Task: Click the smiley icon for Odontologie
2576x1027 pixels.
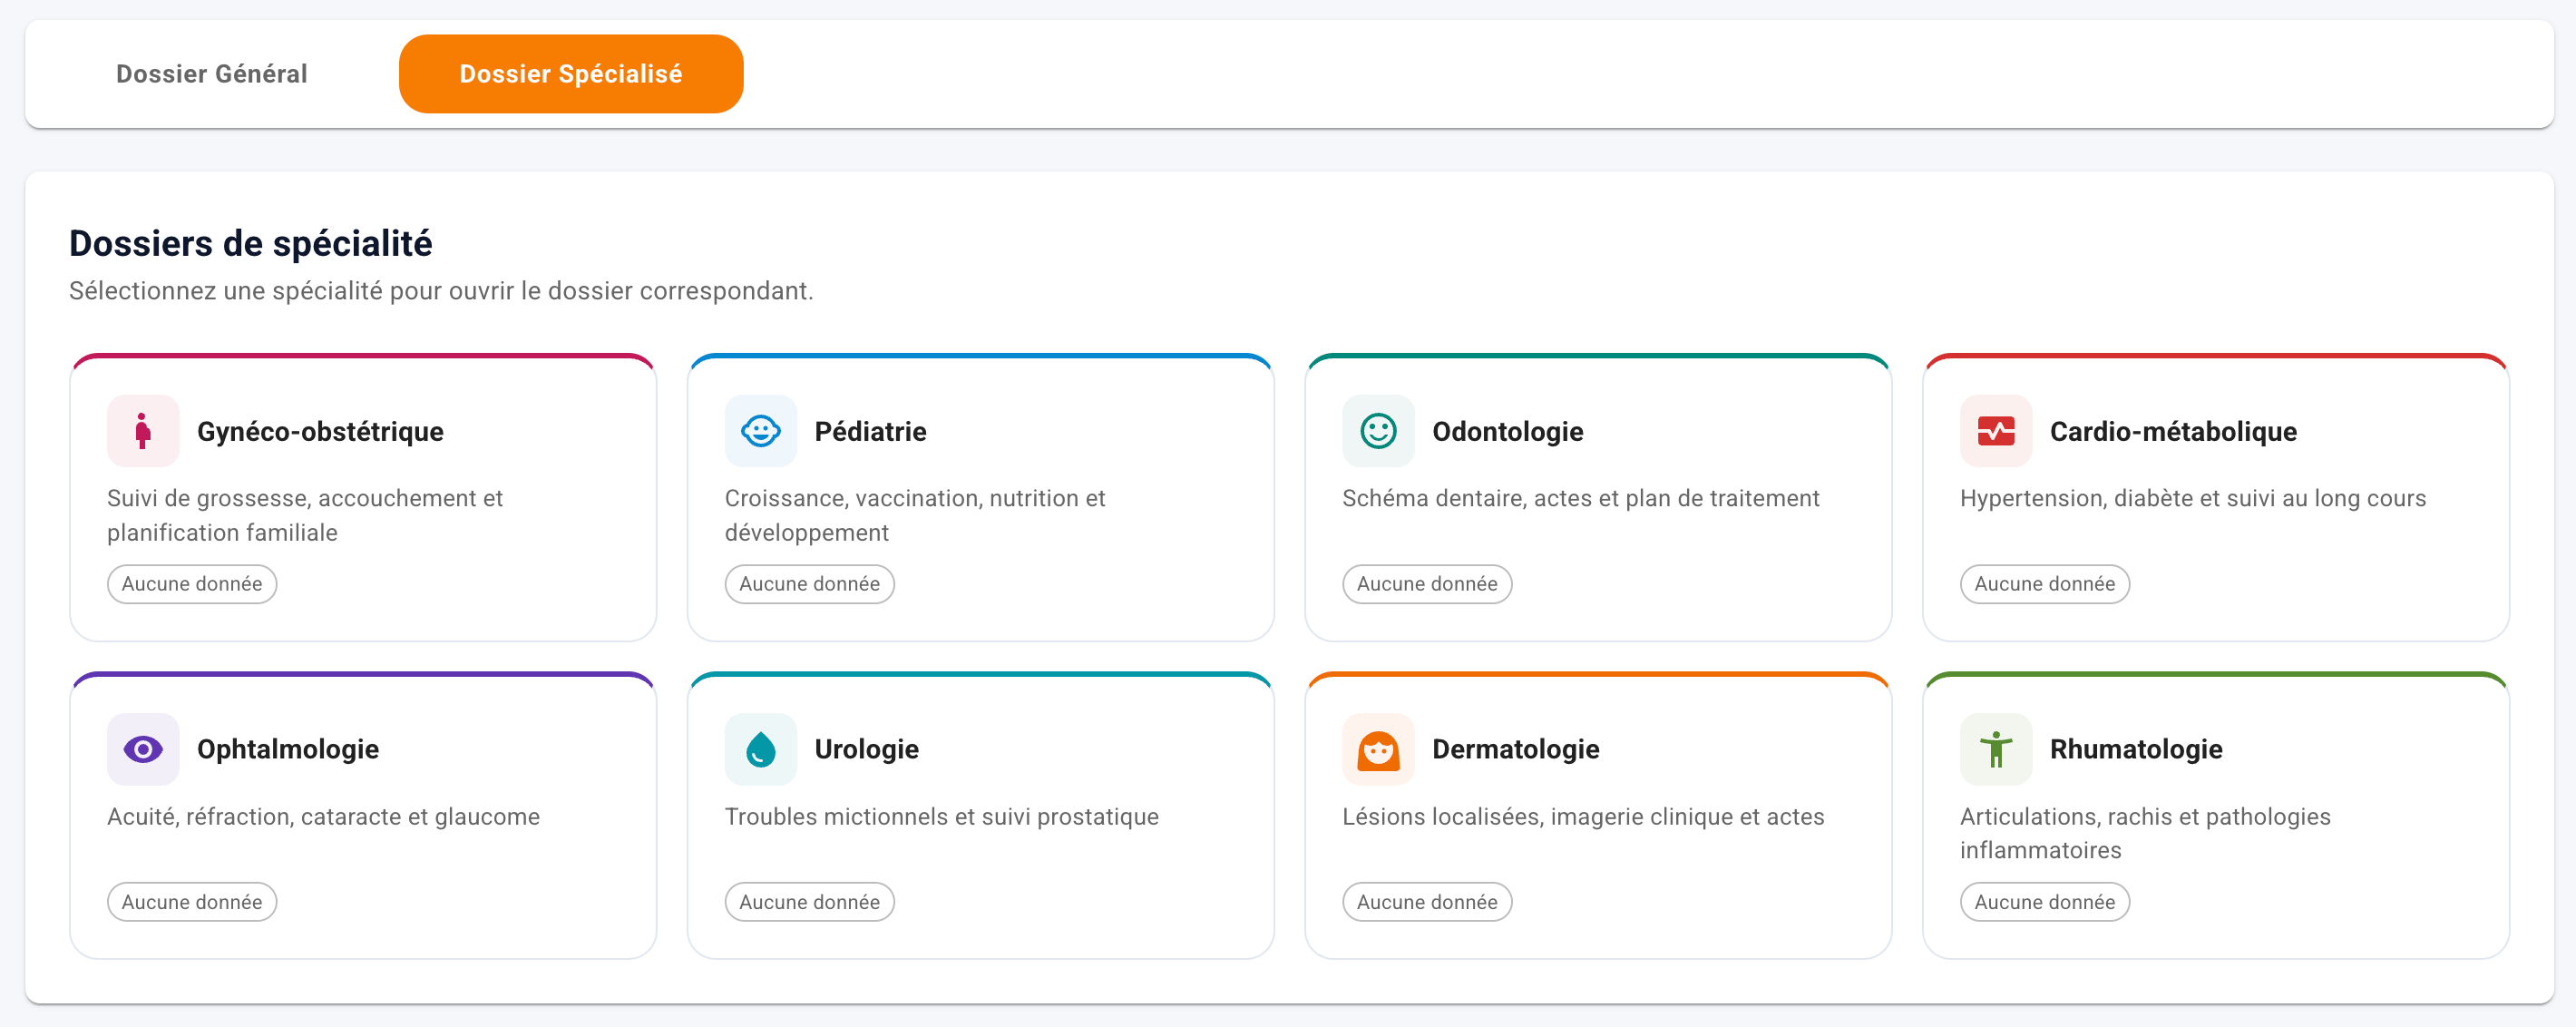Action: click(1378, 431)
